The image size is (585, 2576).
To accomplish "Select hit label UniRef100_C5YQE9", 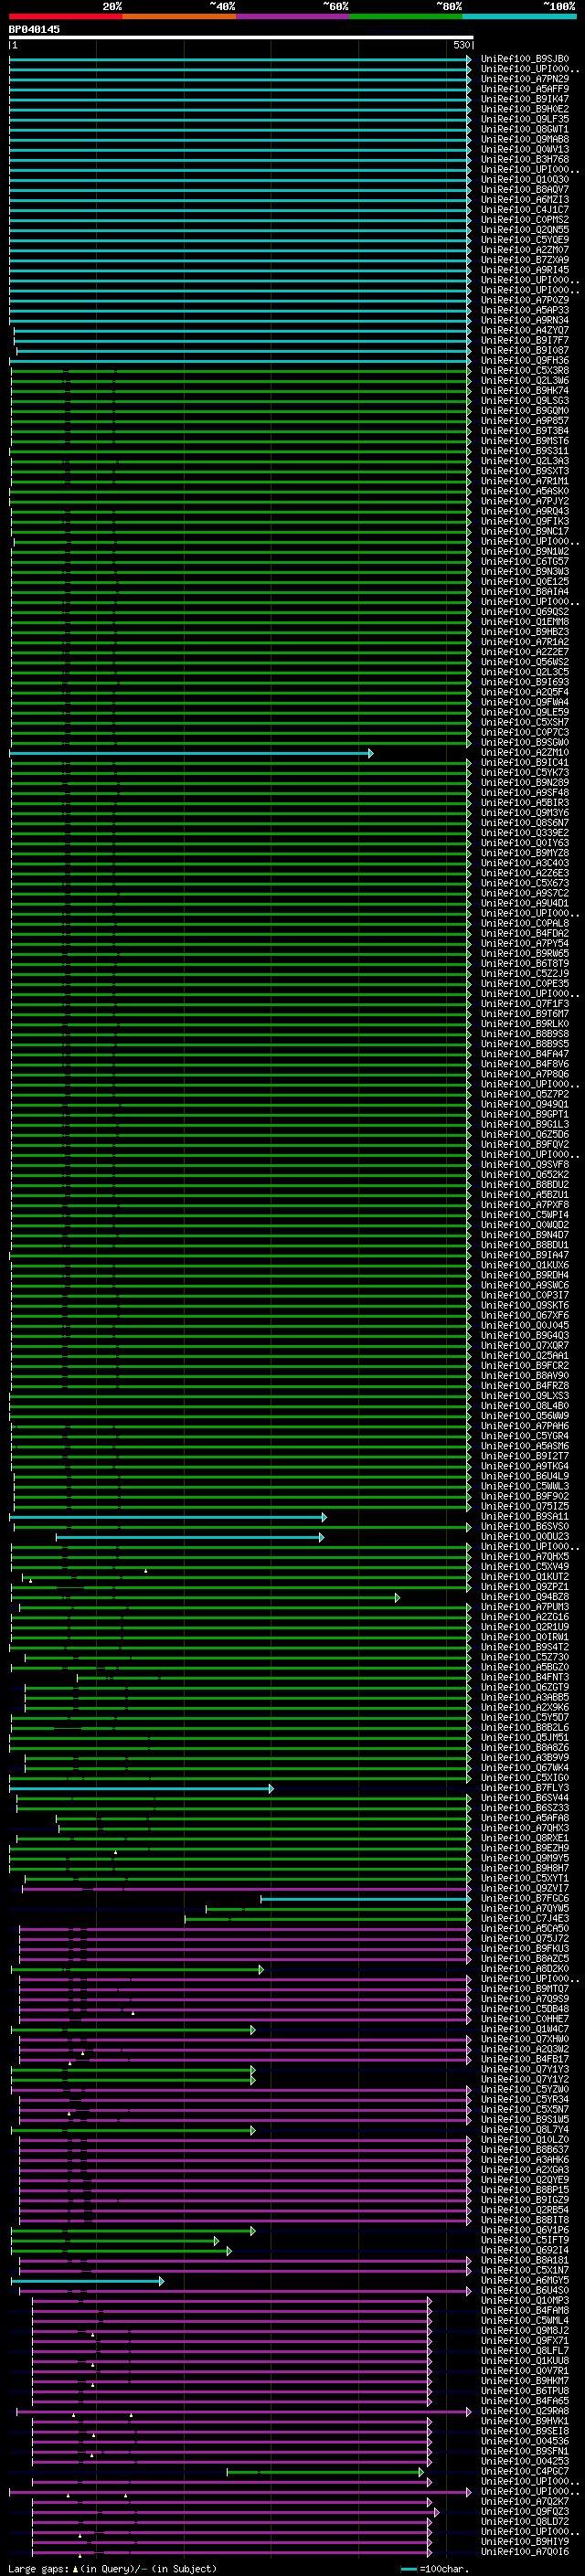I will click(x=525, y=240).
